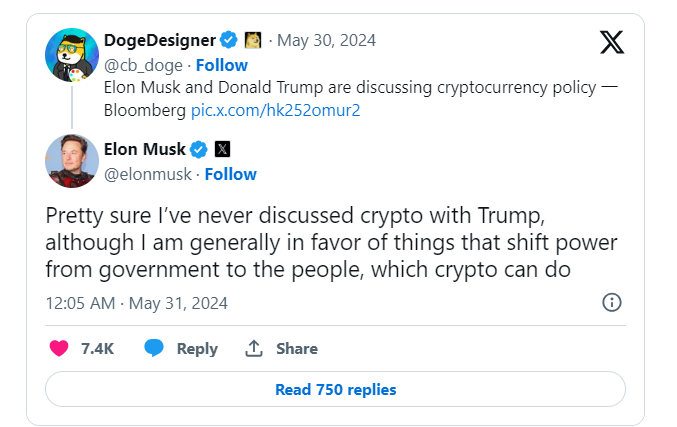Screen dimensions: 677x427
Task: Click the X affiliation badge beside Elon Musk
Action: [222, 150]
